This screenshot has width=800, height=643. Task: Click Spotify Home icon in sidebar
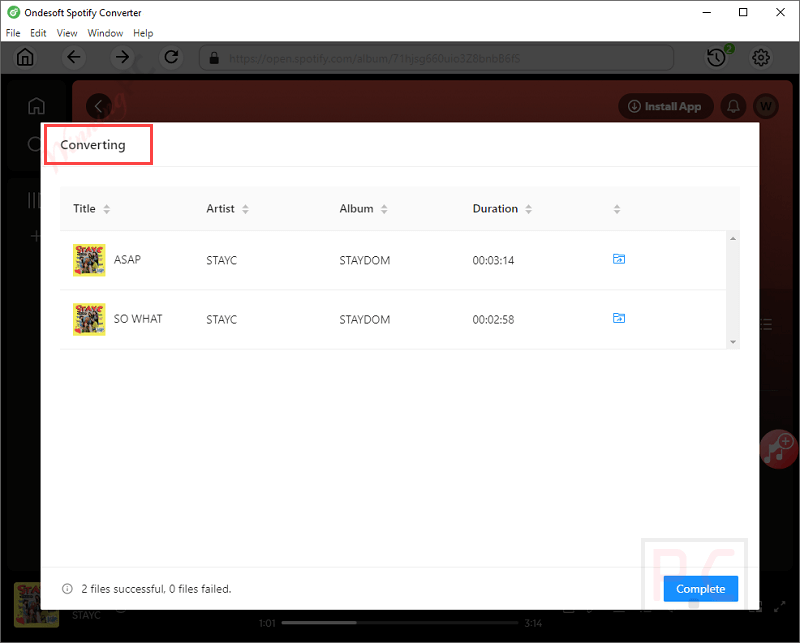click(x=36, y=106)
